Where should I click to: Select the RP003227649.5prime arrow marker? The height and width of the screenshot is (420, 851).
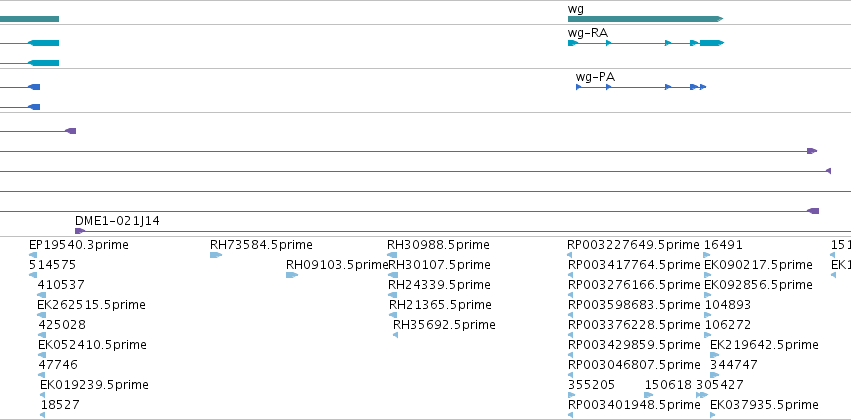pos(570,255)
